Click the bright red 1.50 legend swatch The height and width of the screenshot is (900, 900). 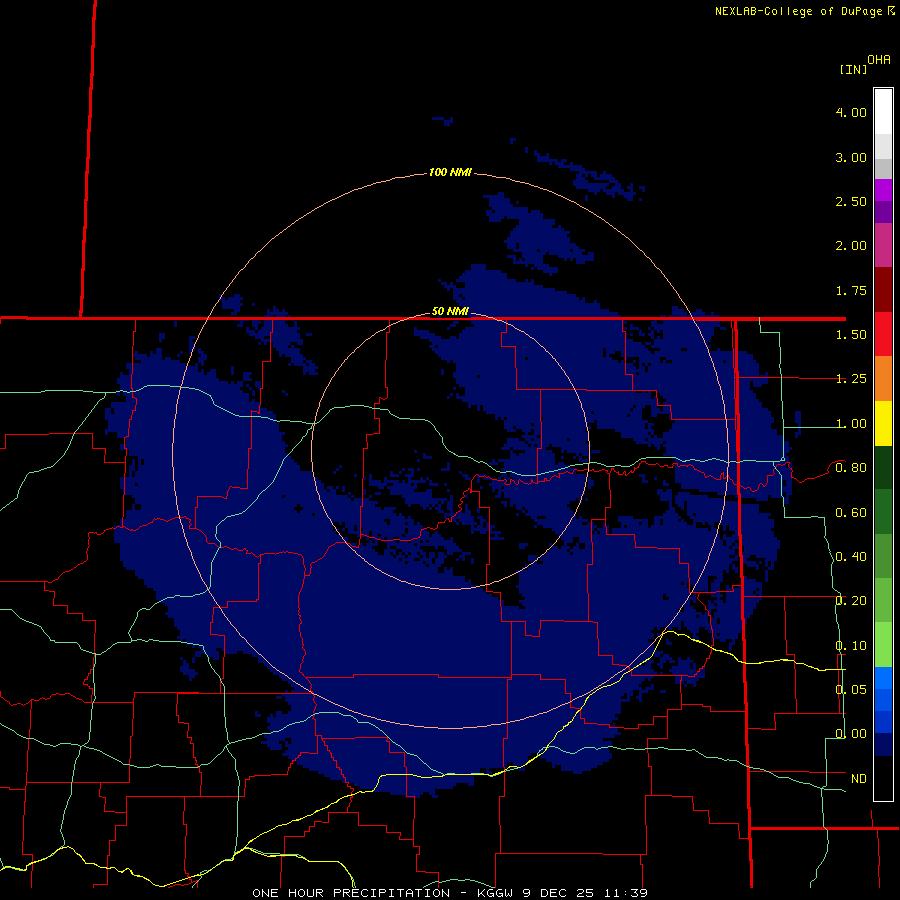point(883,334)
